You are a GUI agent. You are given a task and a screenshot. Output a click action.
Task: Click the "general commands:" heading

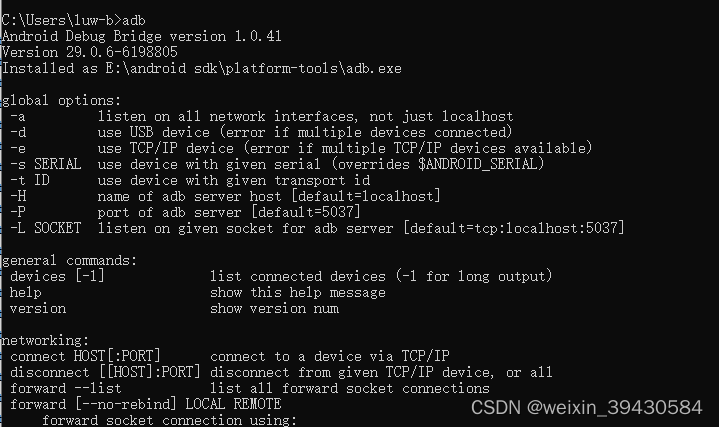point(69,260)
